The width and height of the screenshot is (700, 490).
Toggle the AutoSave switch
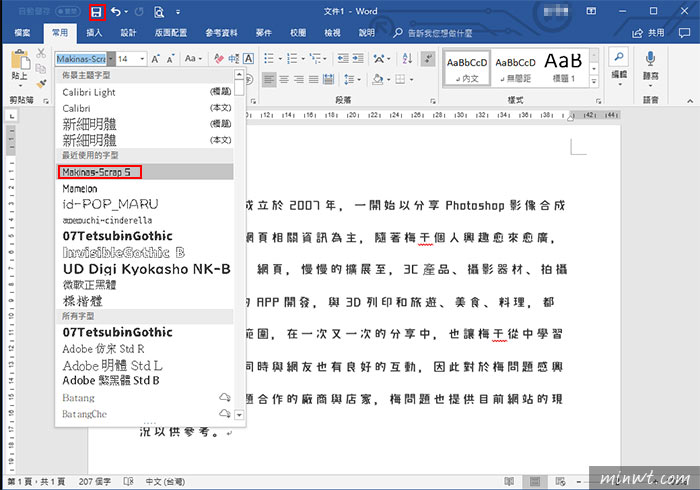click(x=68, y=12)
